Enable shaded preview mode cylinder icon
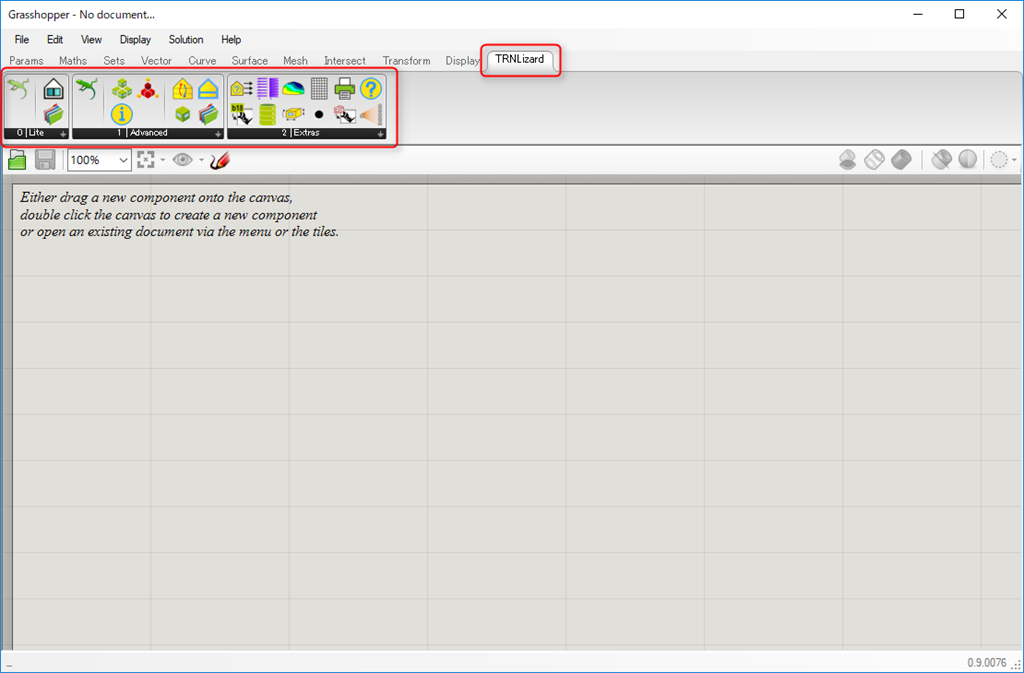Image resolution: width=1024 pixels, height=673 pixels. tap(901, 160)
